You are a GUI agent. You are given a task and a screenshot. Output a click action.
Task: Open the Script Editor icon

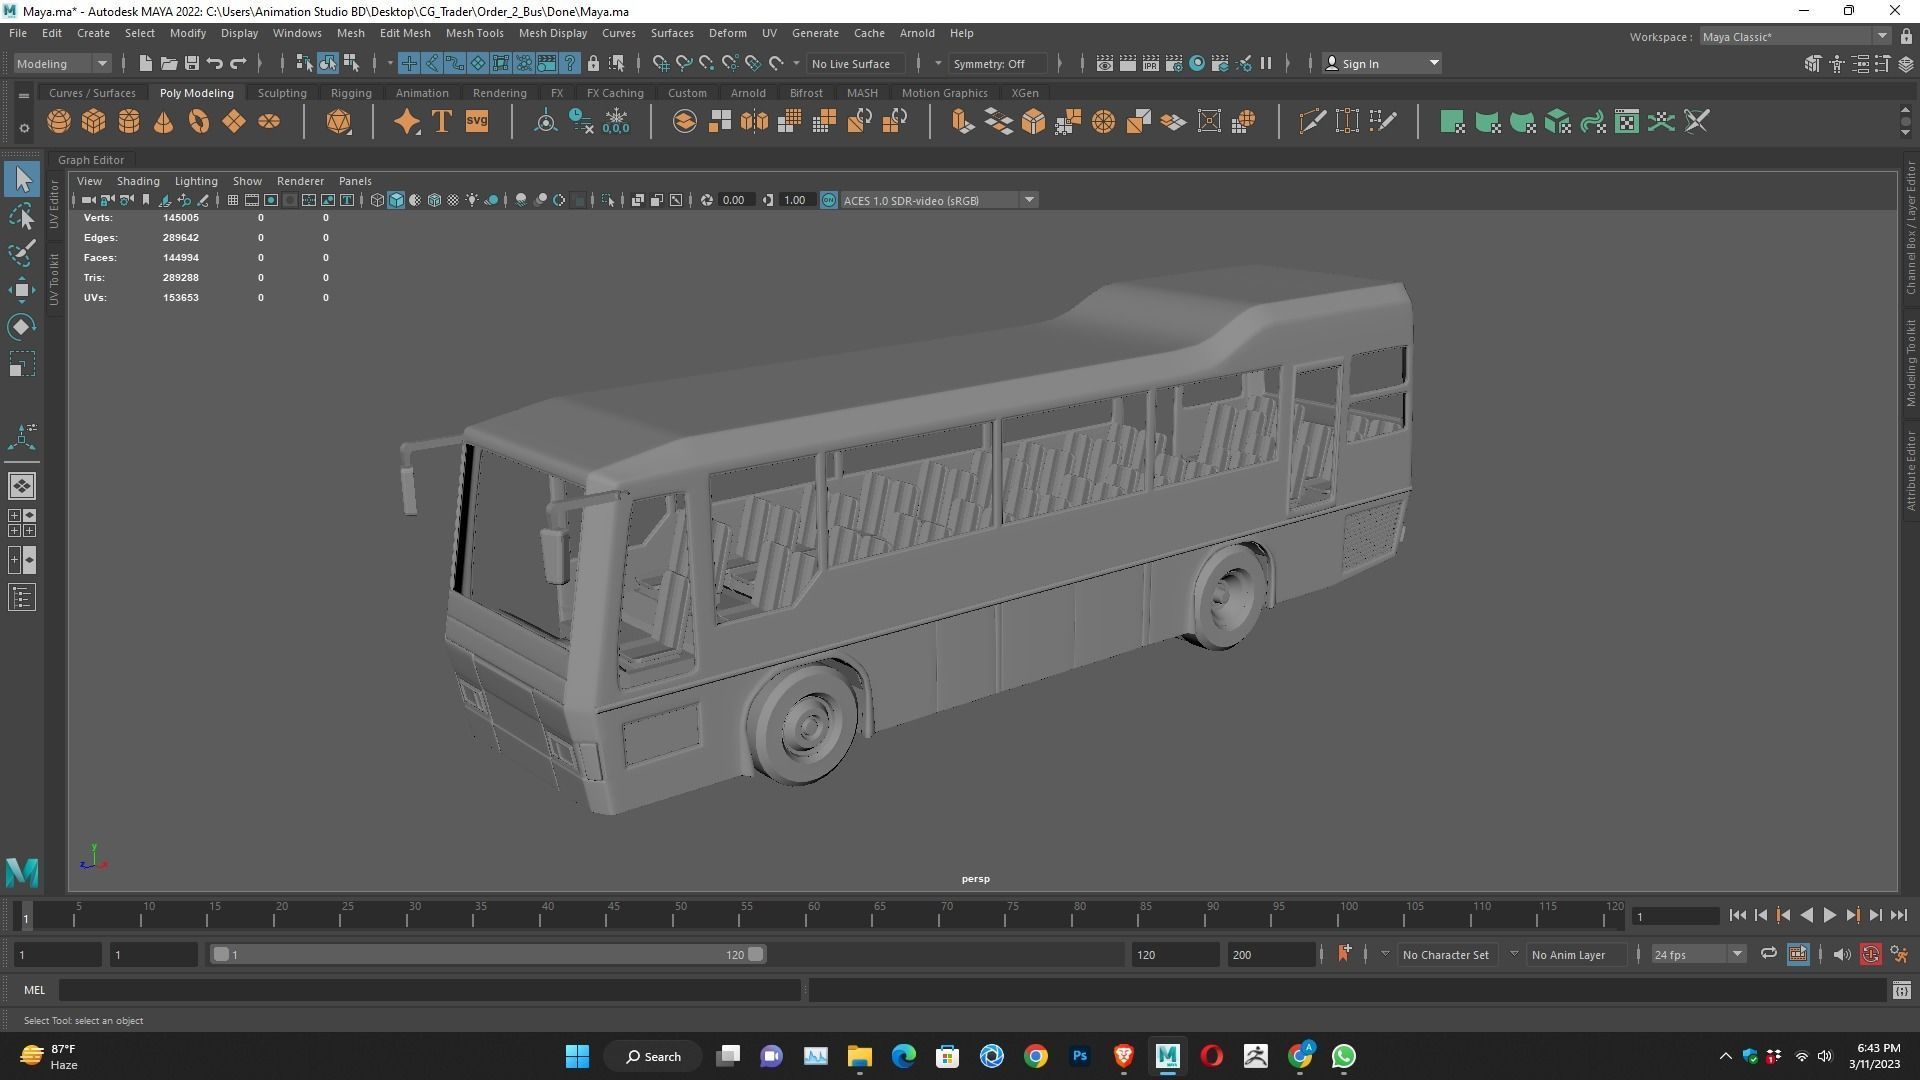pyautogui.click(x=1901, y=990)
